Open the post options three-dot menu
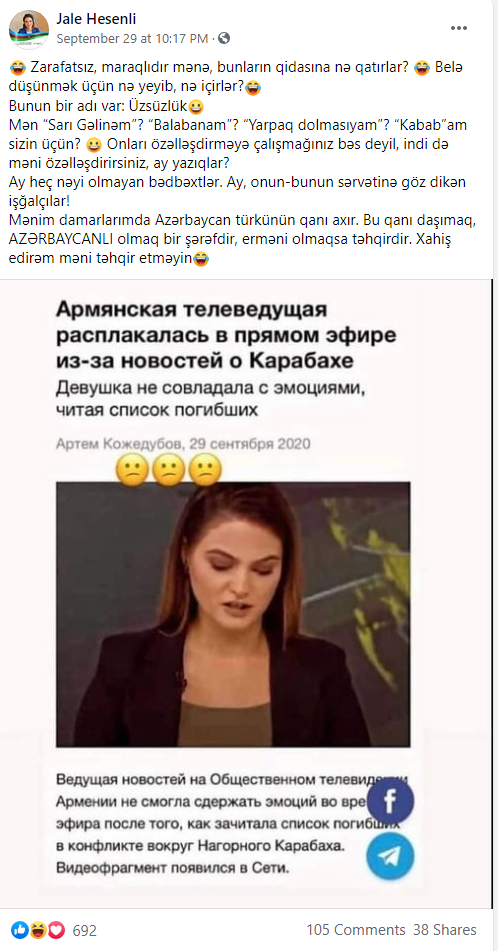 (459, 28)
